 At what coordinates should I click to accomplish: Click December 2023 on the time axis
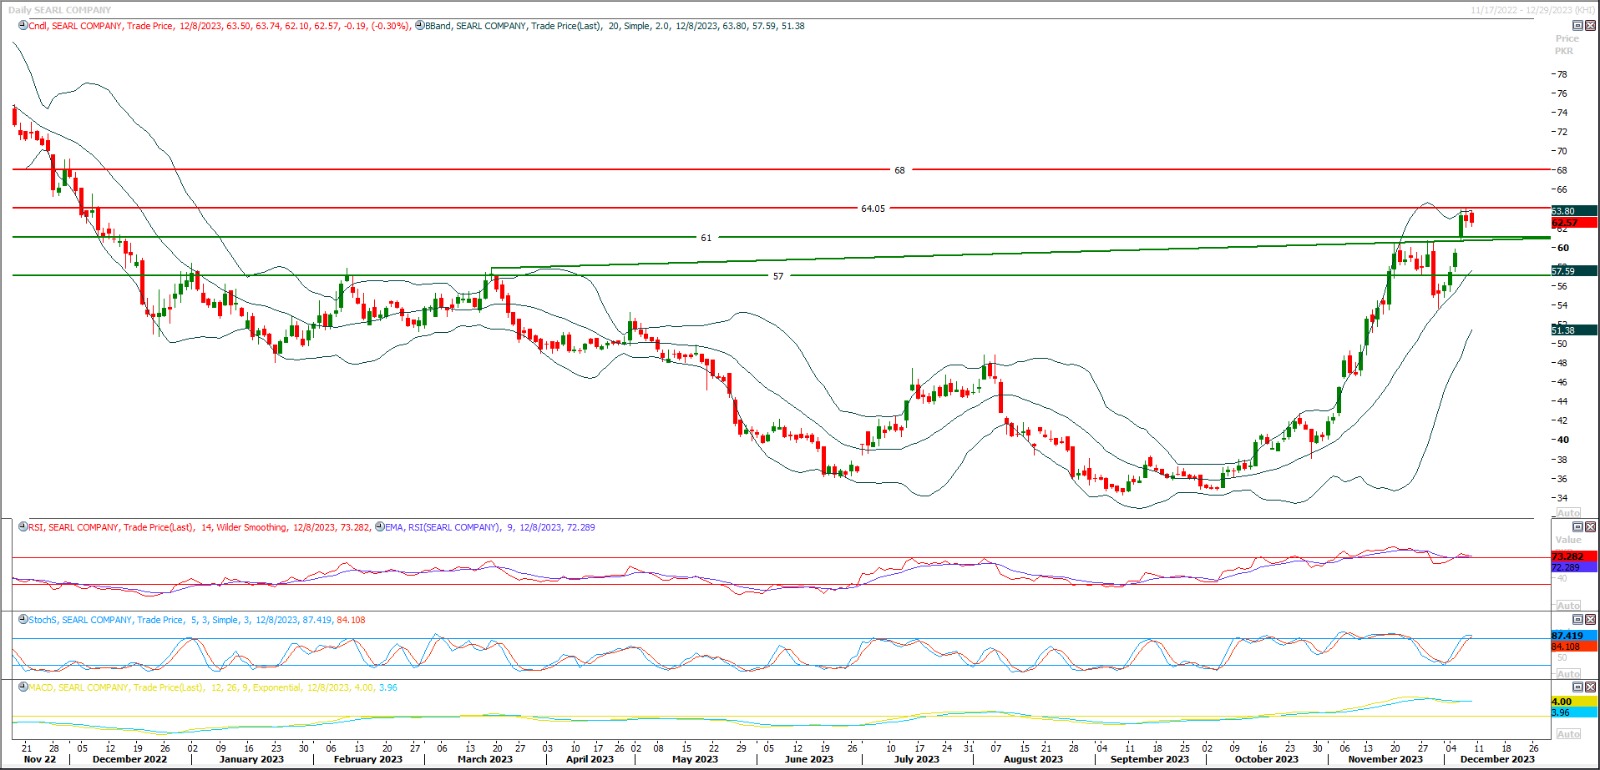point(1496,759)
